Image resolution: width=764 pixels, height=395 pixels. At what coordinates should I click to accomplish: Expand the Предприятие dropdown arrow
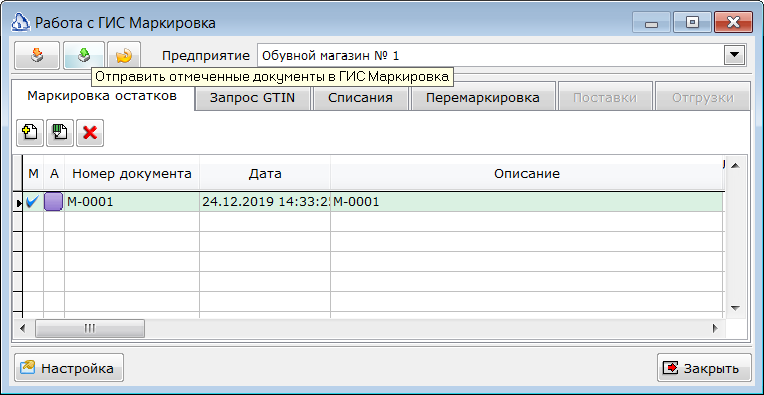(733, 56)
